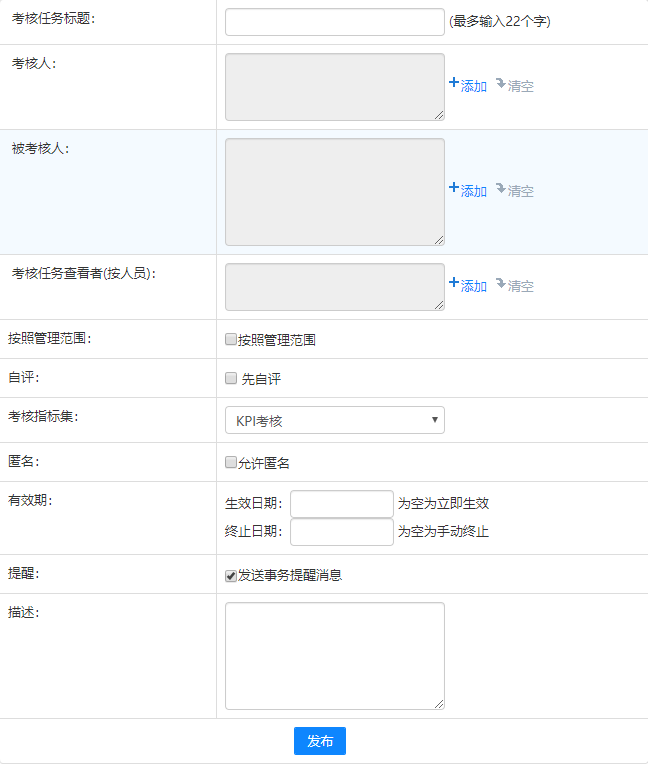648x765 pixels.
Task: Click the 清空 arrow icon for 考核任务查看者
Action: (500, 284)
